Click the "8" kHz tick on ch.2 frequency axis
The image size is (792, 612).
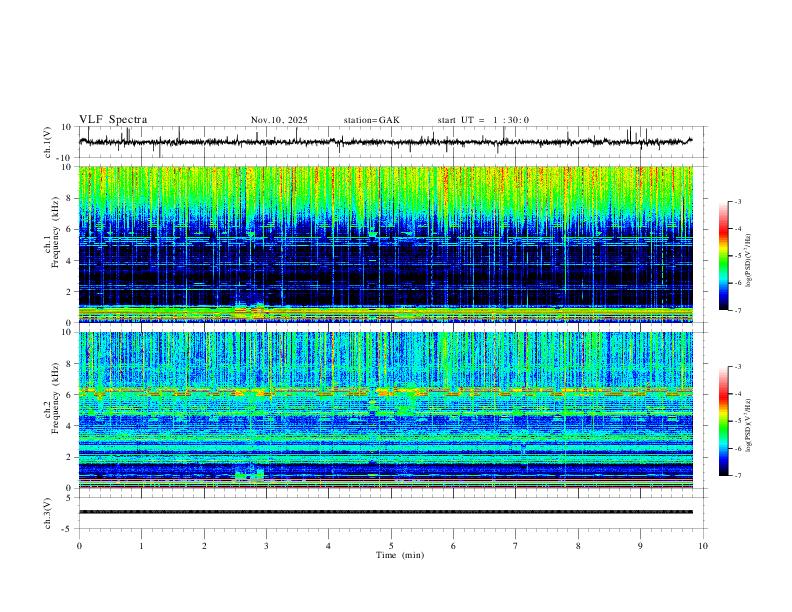[x=69, y=364]
